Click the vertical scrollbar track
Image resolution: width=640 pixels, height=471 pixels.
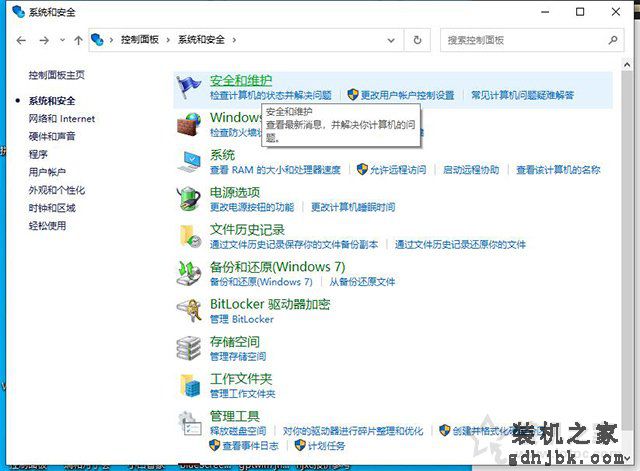tap(627, 261)
